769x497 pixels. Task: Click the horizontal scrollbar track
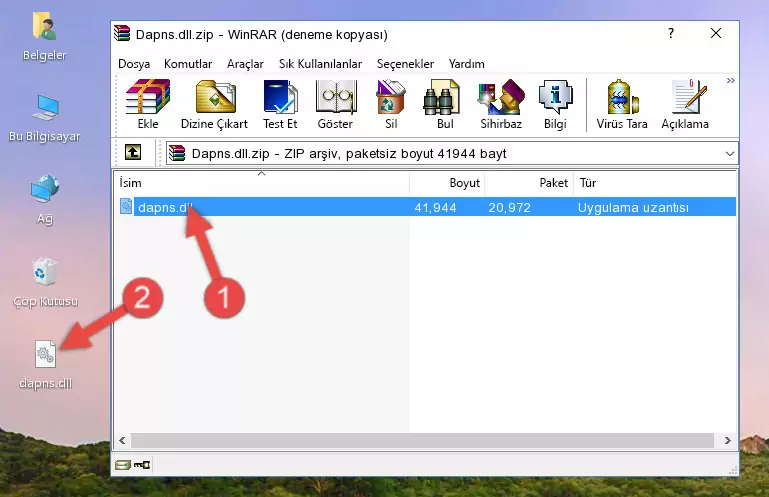tap(422, 441)
